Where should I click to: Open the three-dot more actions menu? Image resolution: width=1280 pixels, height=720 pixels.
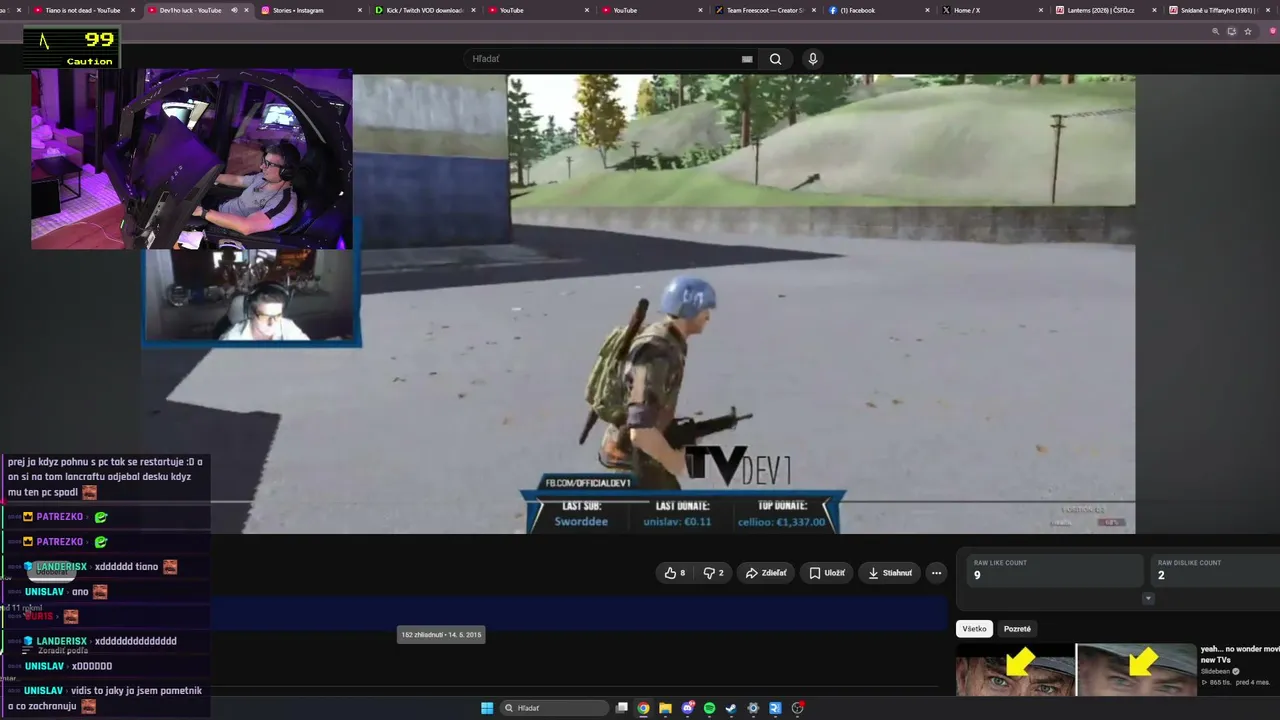pyautogui.click(x=936, y=573)
